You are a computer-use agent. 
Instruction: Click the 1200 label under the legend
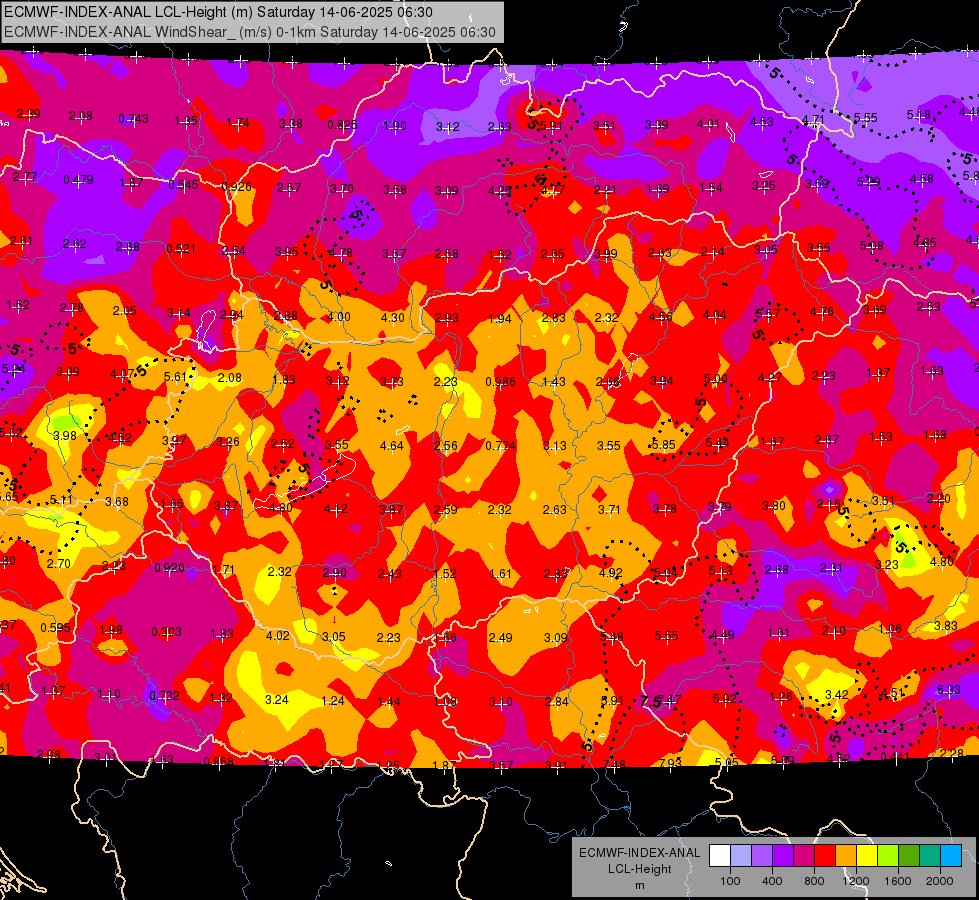pos(856,881)
